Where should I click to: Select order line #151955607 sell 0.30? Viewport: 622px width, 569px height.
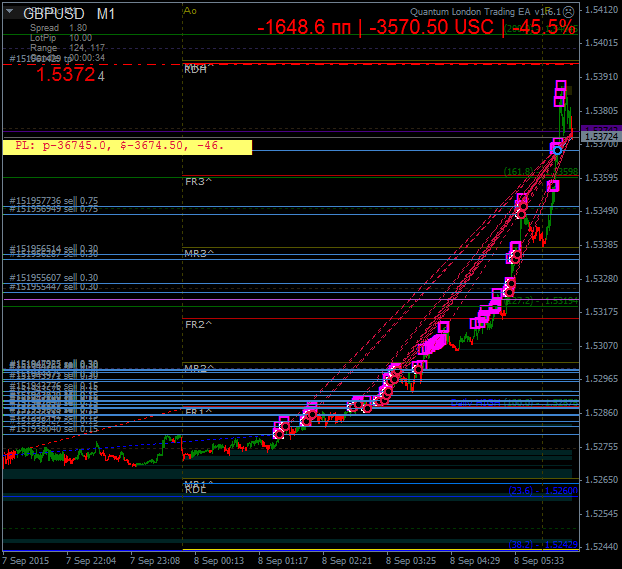(x=54, y=278)
